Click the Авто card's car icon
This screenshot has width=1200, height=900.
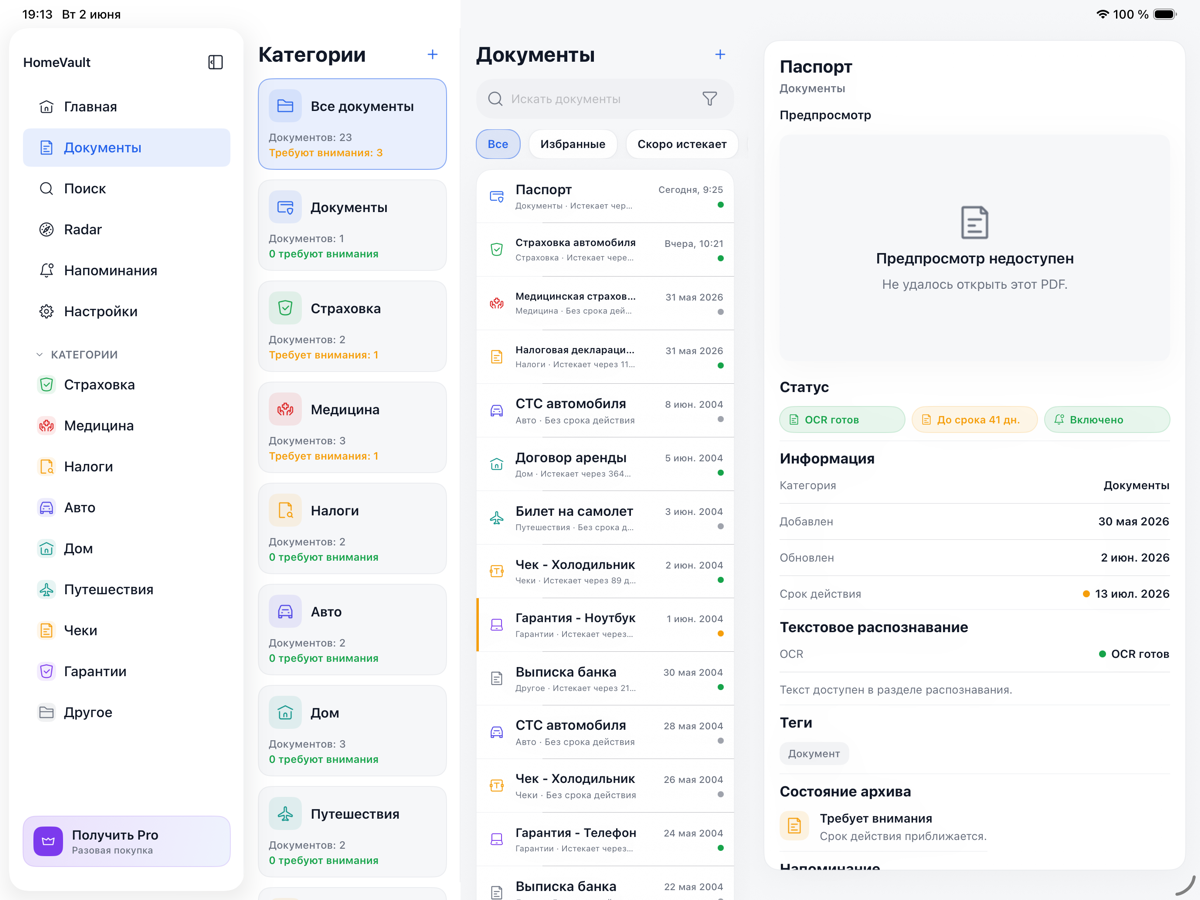pyautogui.click(x=285, y=611)
